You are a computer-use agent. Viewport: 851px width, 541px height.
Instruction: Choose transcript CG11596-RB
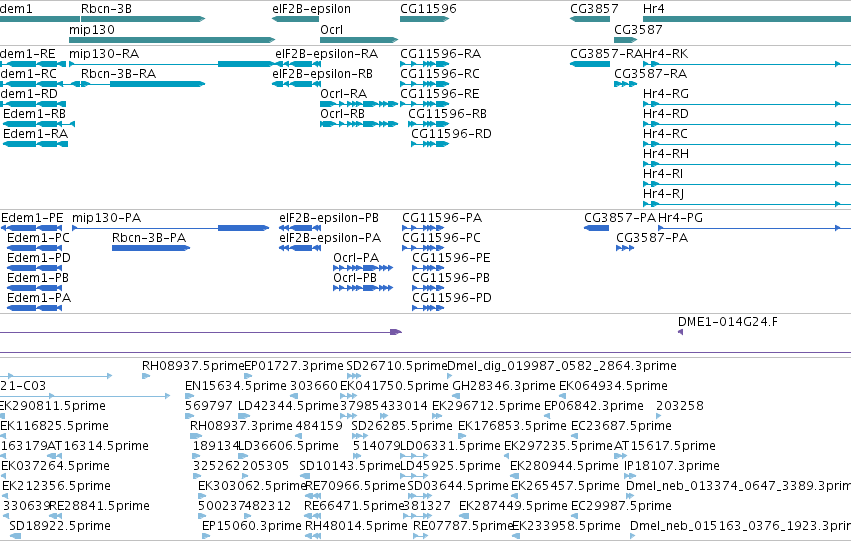[x=447, y=114]
